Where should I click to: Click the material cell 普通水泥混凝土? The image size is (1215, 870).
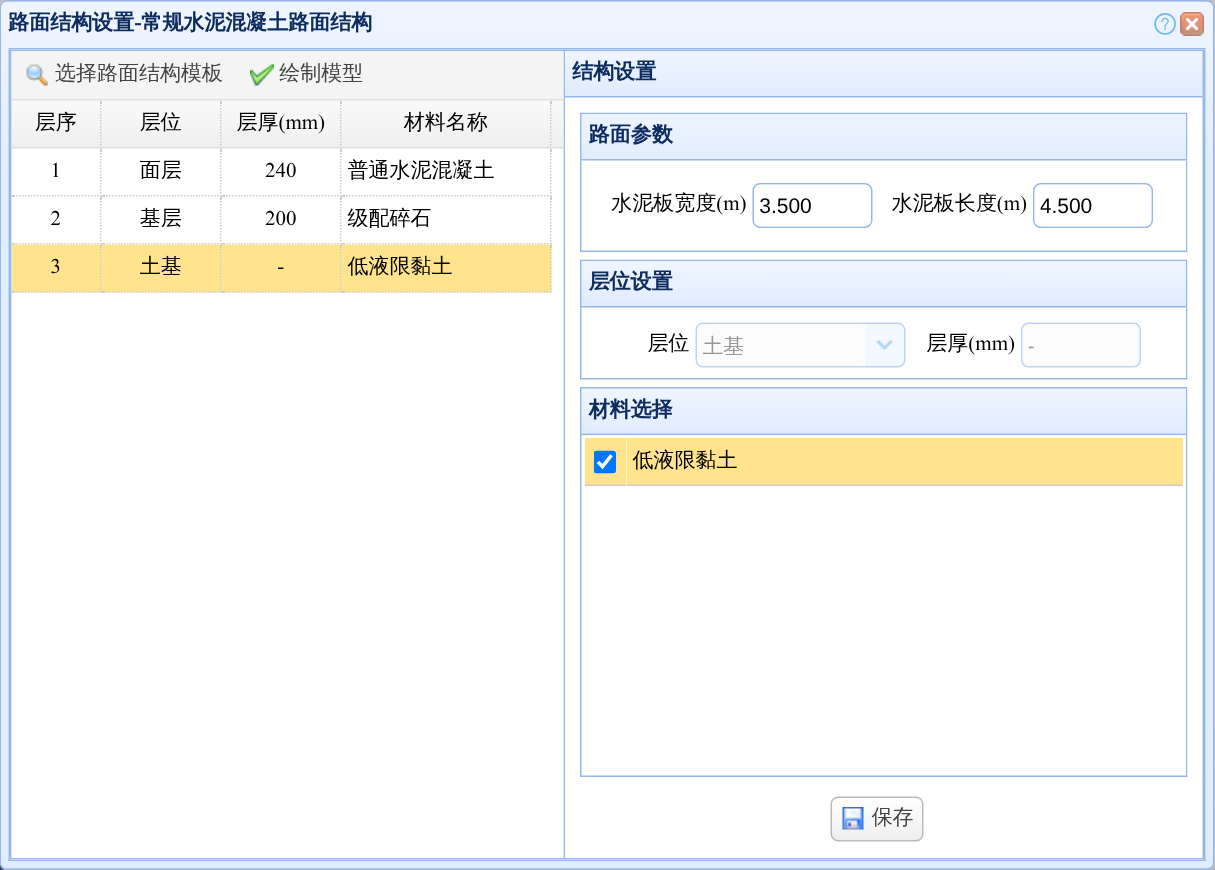click(446, 171)
